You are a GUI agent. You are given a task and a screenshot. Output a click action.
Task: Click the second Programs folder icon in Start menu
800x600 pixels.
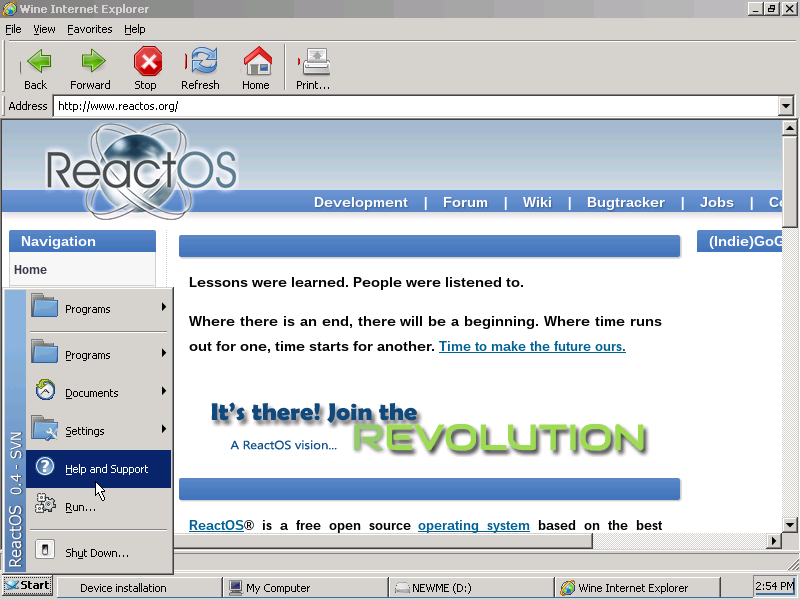[44, 352]
